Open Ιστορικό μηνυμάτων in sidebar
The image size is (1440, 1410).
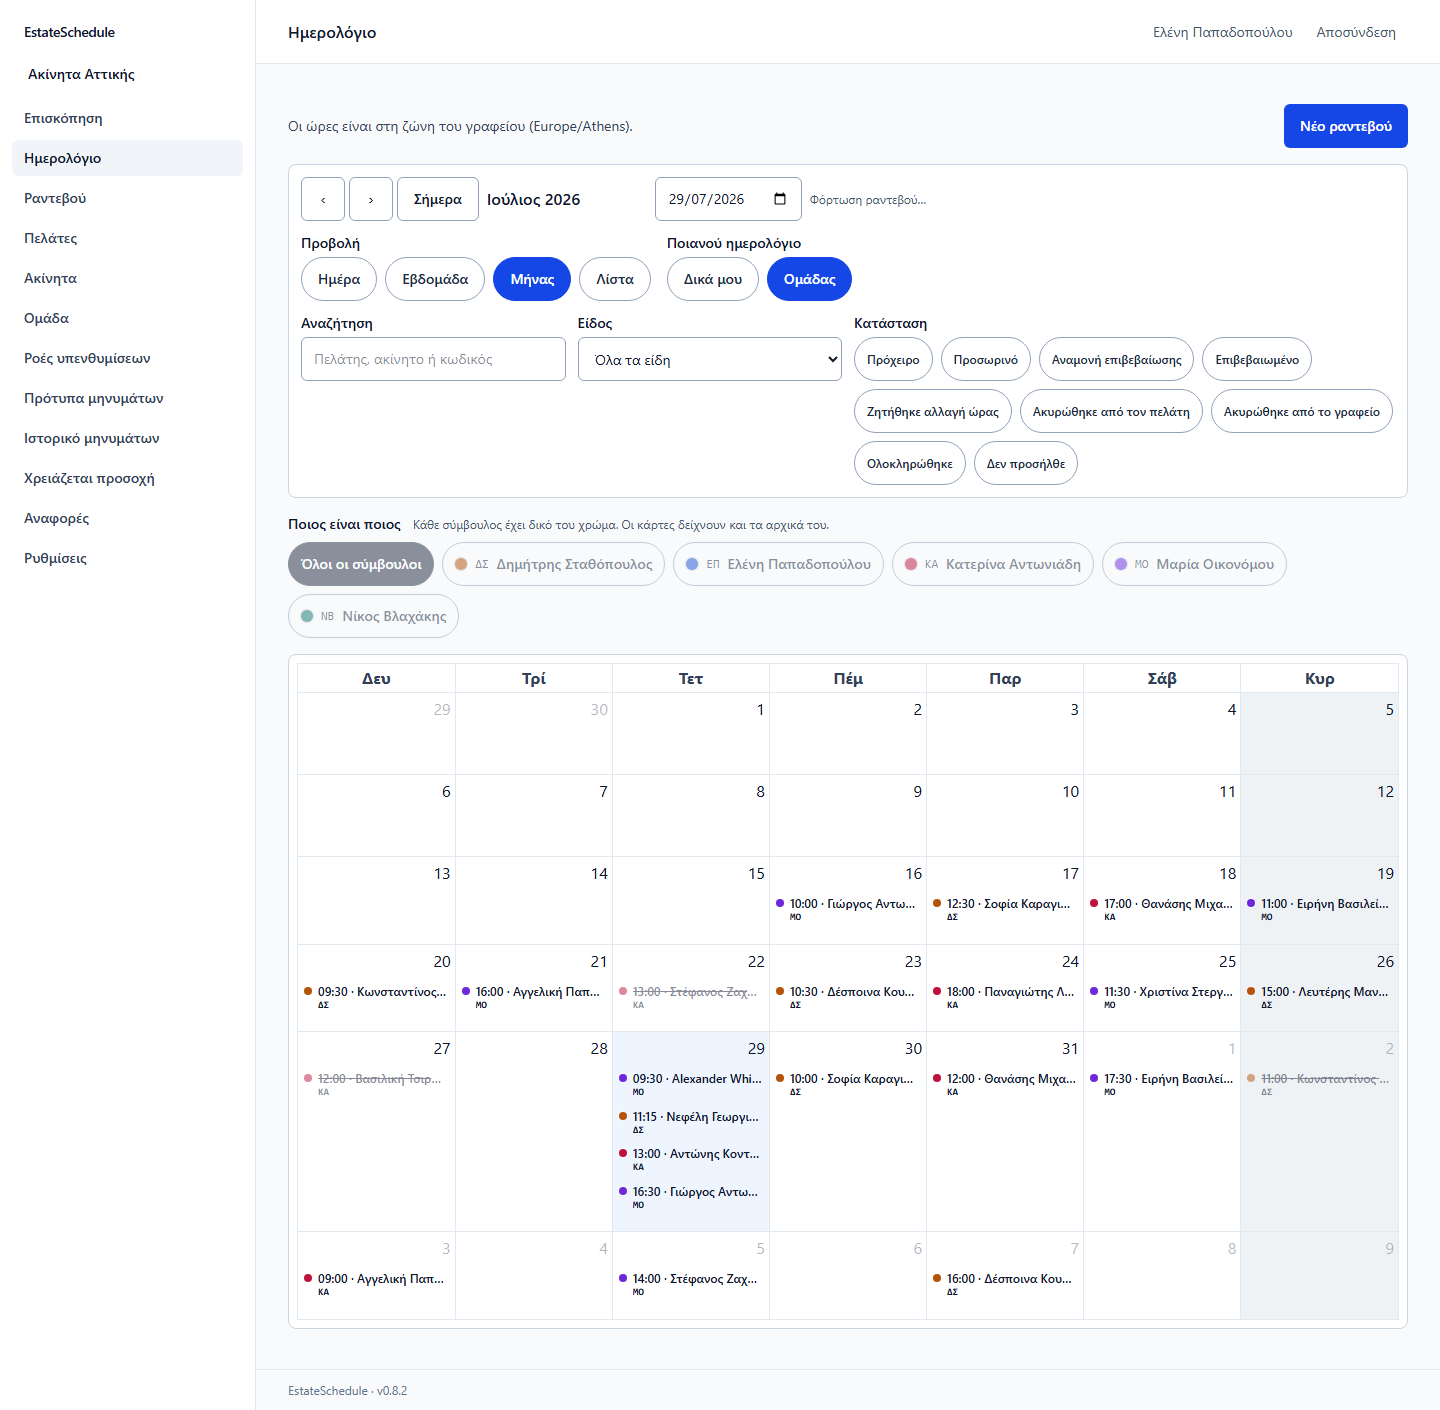coord(127,438)
